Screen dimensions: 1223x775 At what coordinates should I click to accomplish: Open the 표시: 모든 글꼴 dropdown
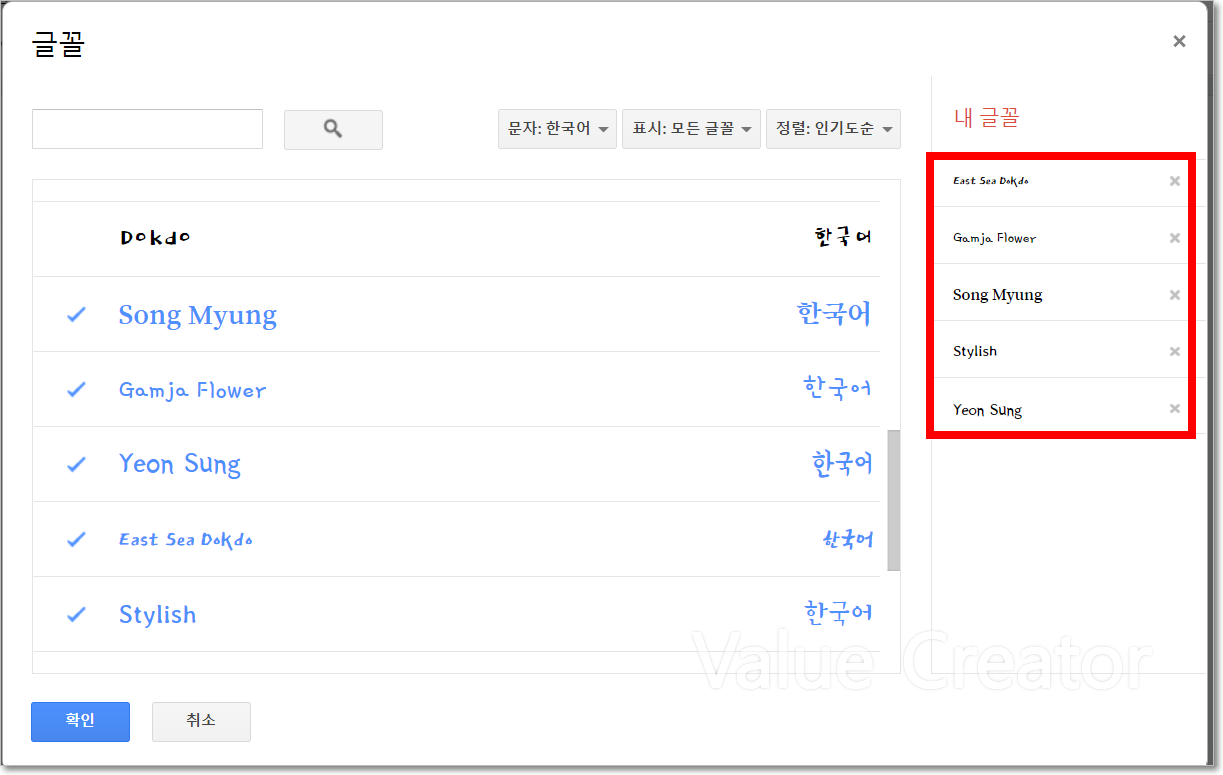(691, 129)
